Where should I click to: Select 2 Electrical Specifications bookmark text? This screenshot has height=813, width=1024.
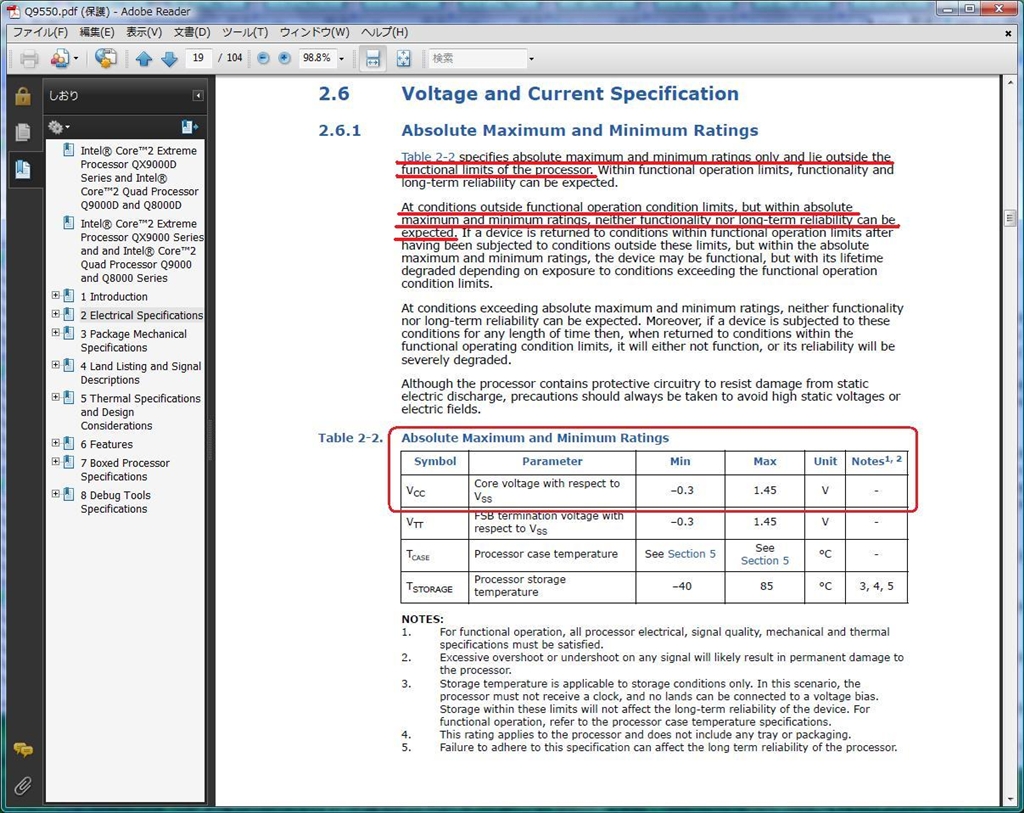point(142,315)
